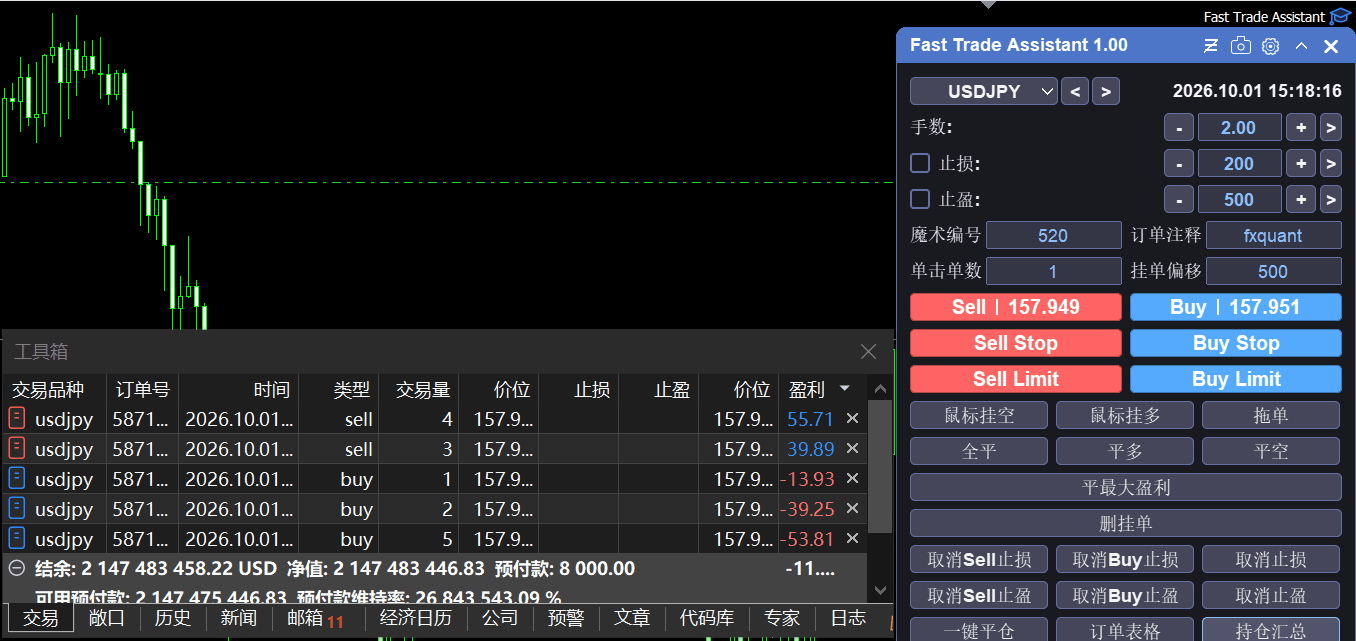The image size is (1356, 641).
Task: Click 平最大盈利 button
Action: click(x=1126, y=488)
